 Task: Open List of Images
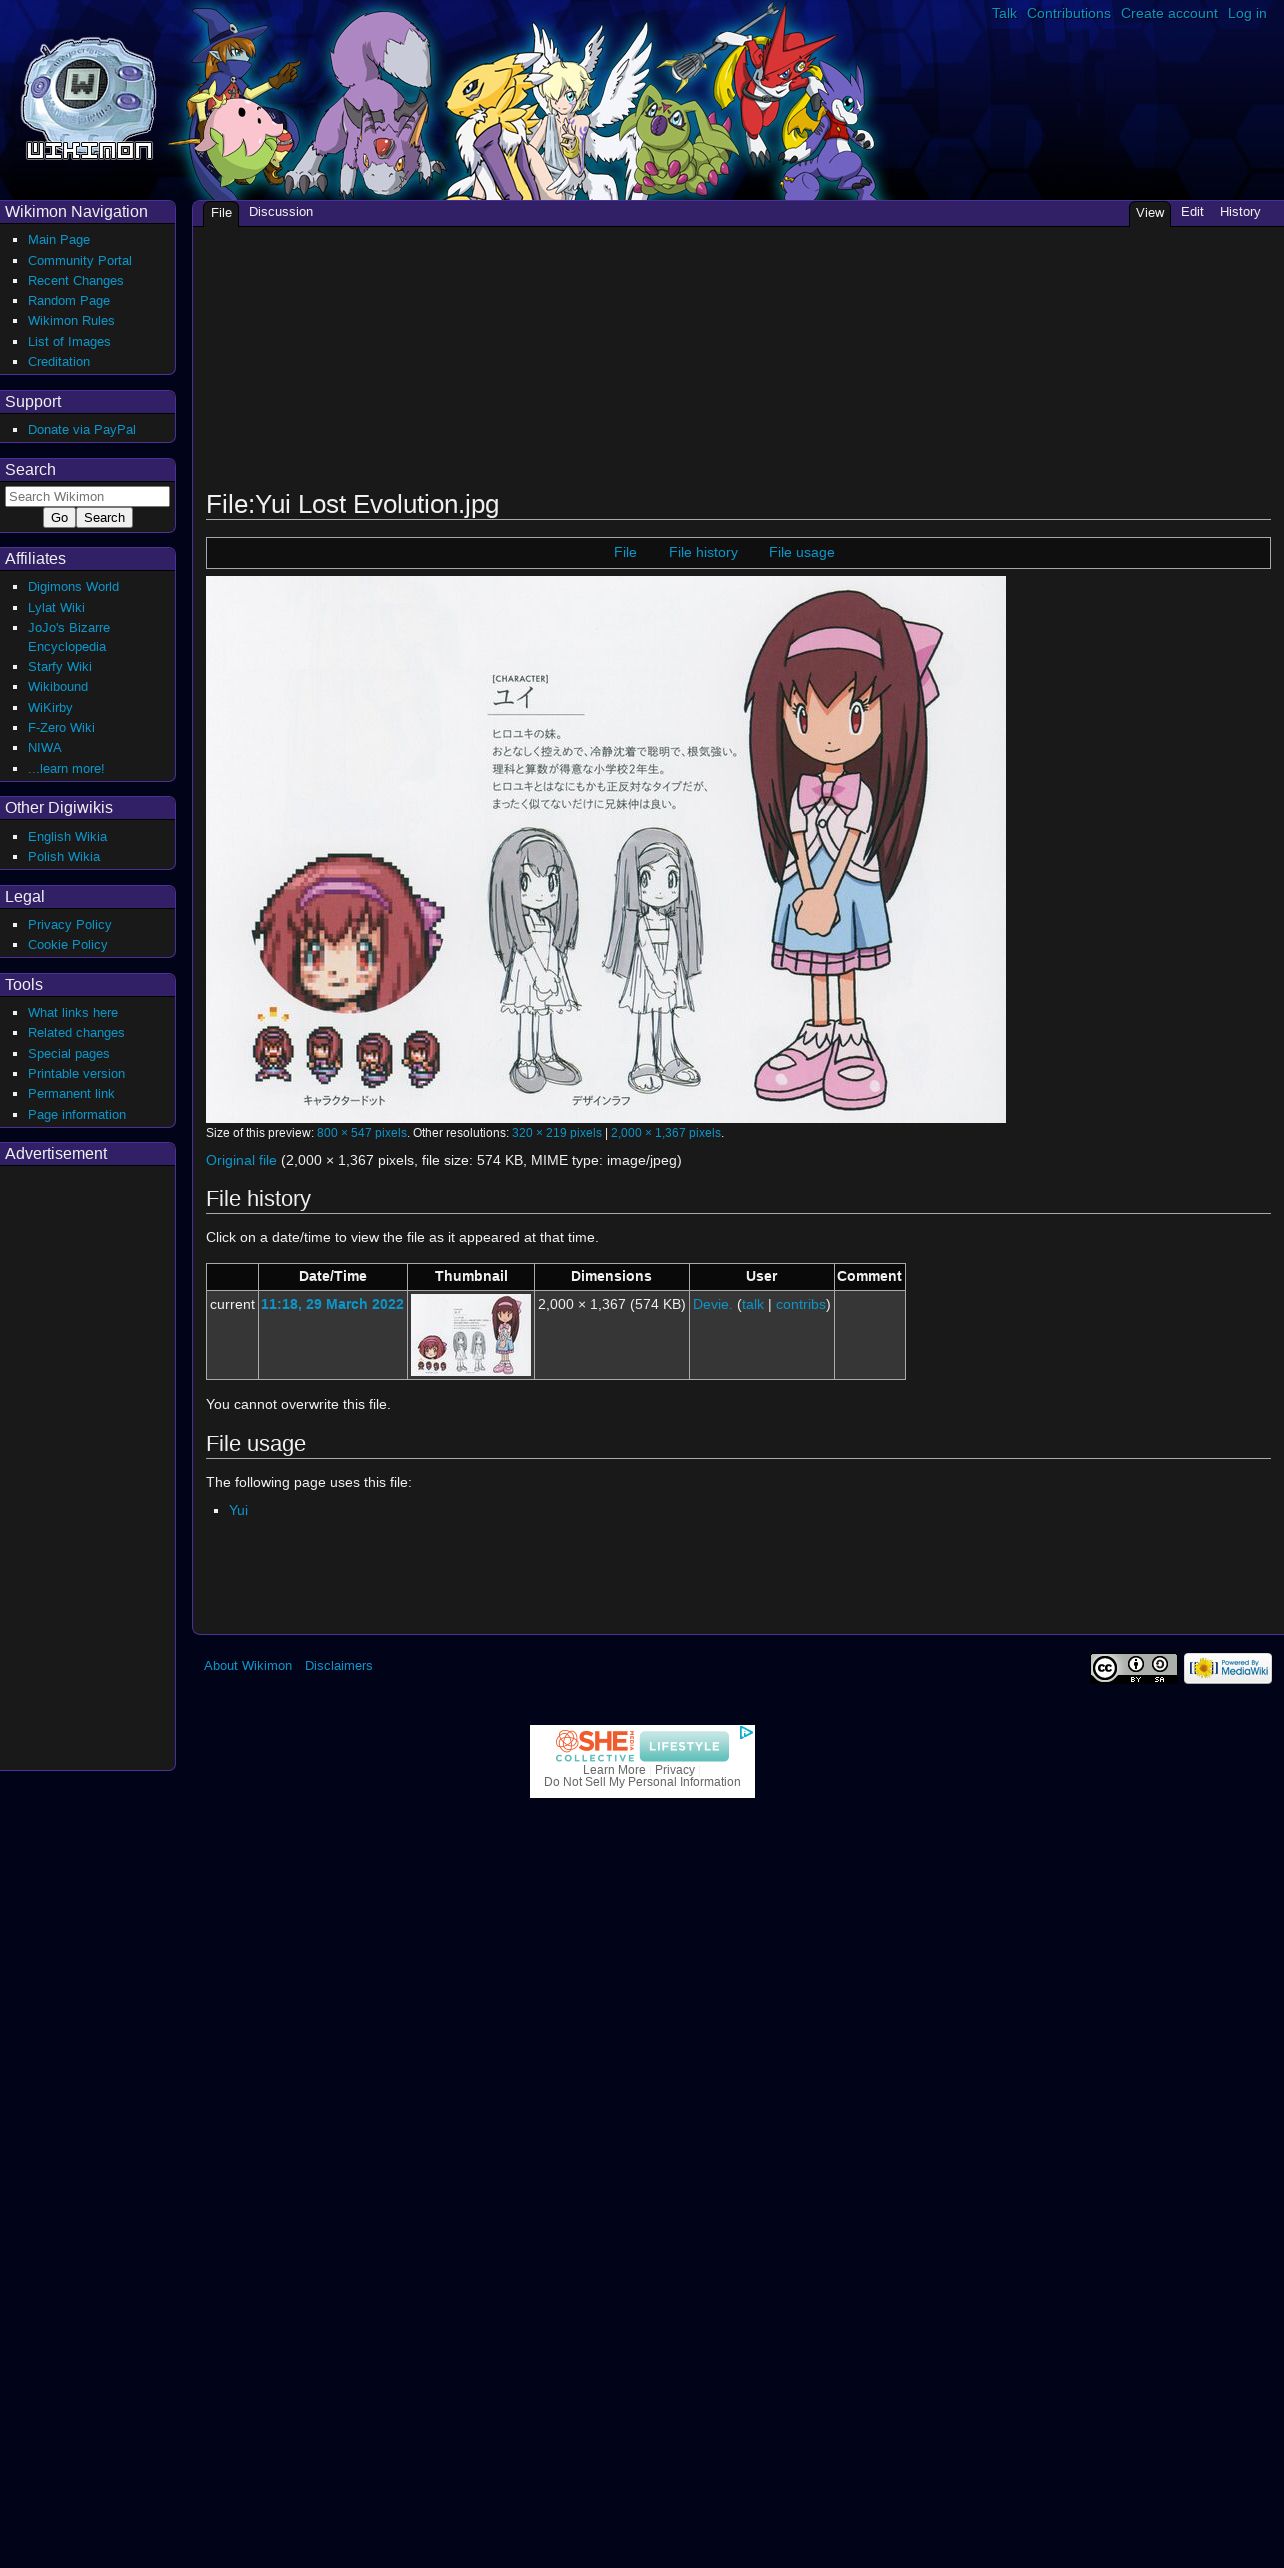click(69, 342)
